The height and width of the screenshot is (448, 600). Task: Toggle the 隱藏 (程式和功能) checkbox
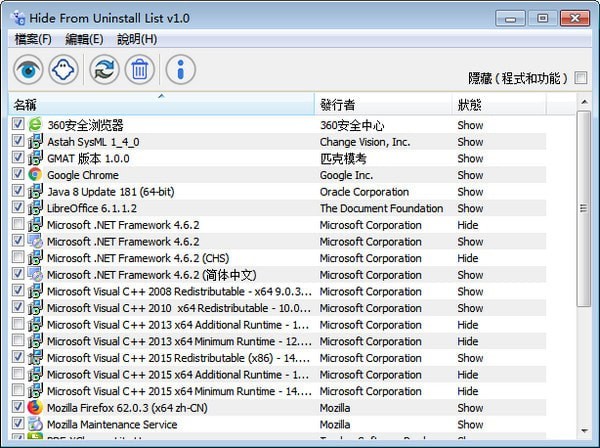coord(581,78)
